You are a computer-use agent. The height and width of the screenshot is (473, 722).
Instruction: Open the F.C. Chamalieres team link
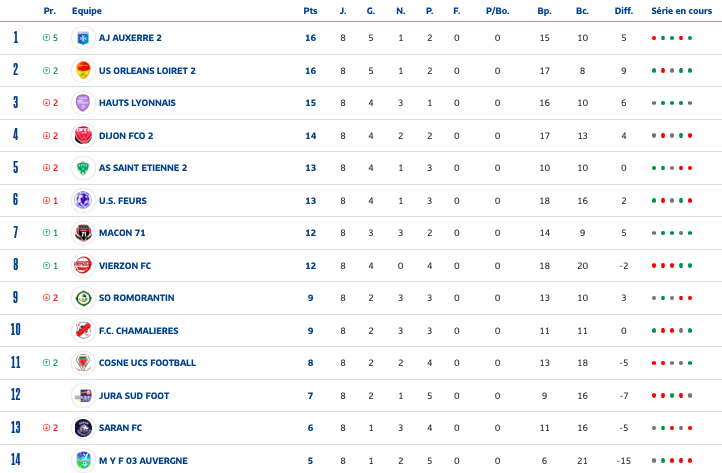(141, 331)
